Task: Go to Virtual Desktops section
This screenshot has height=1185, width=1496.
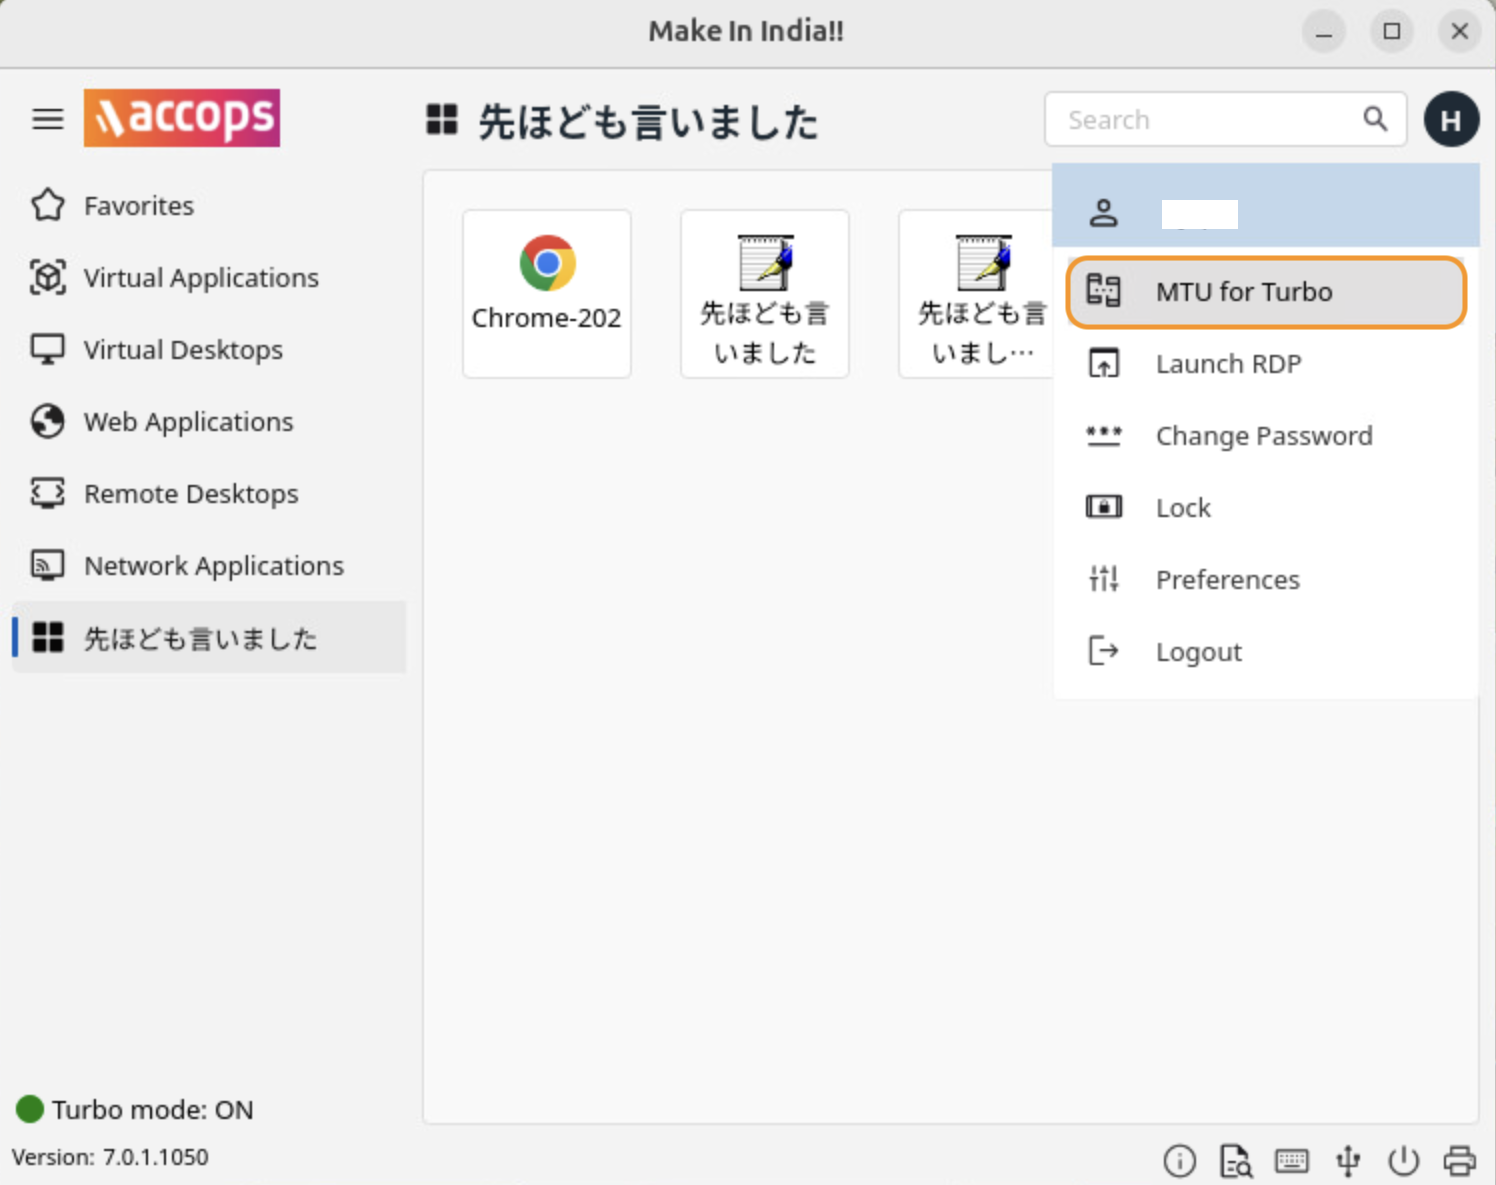Action: (x=182, y=350)
